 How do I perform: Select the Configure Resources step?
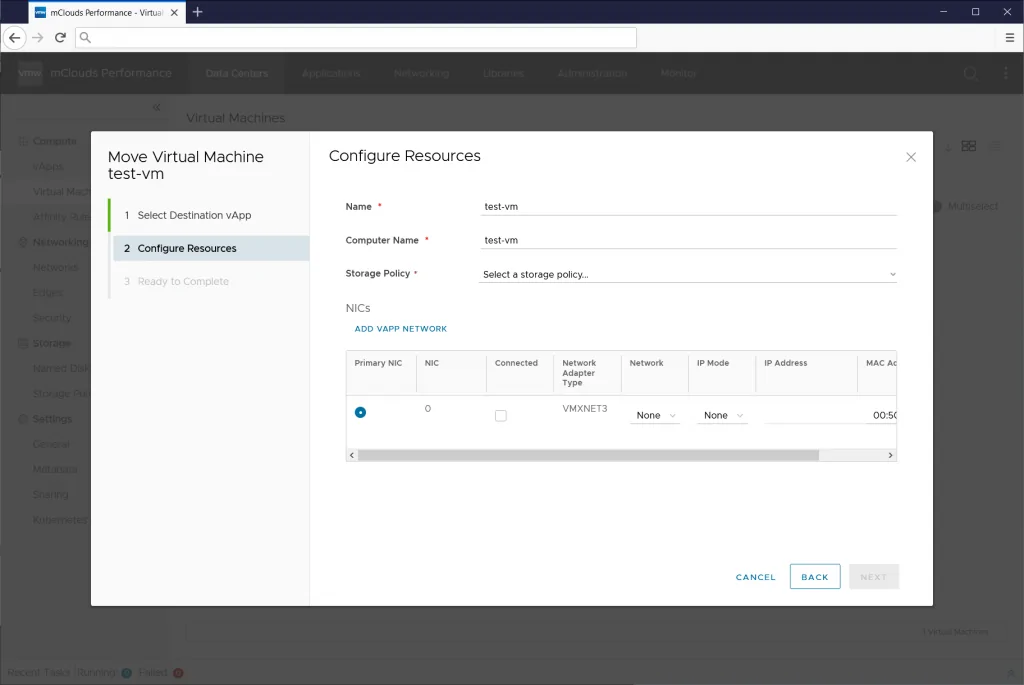[x=187, y=248]
